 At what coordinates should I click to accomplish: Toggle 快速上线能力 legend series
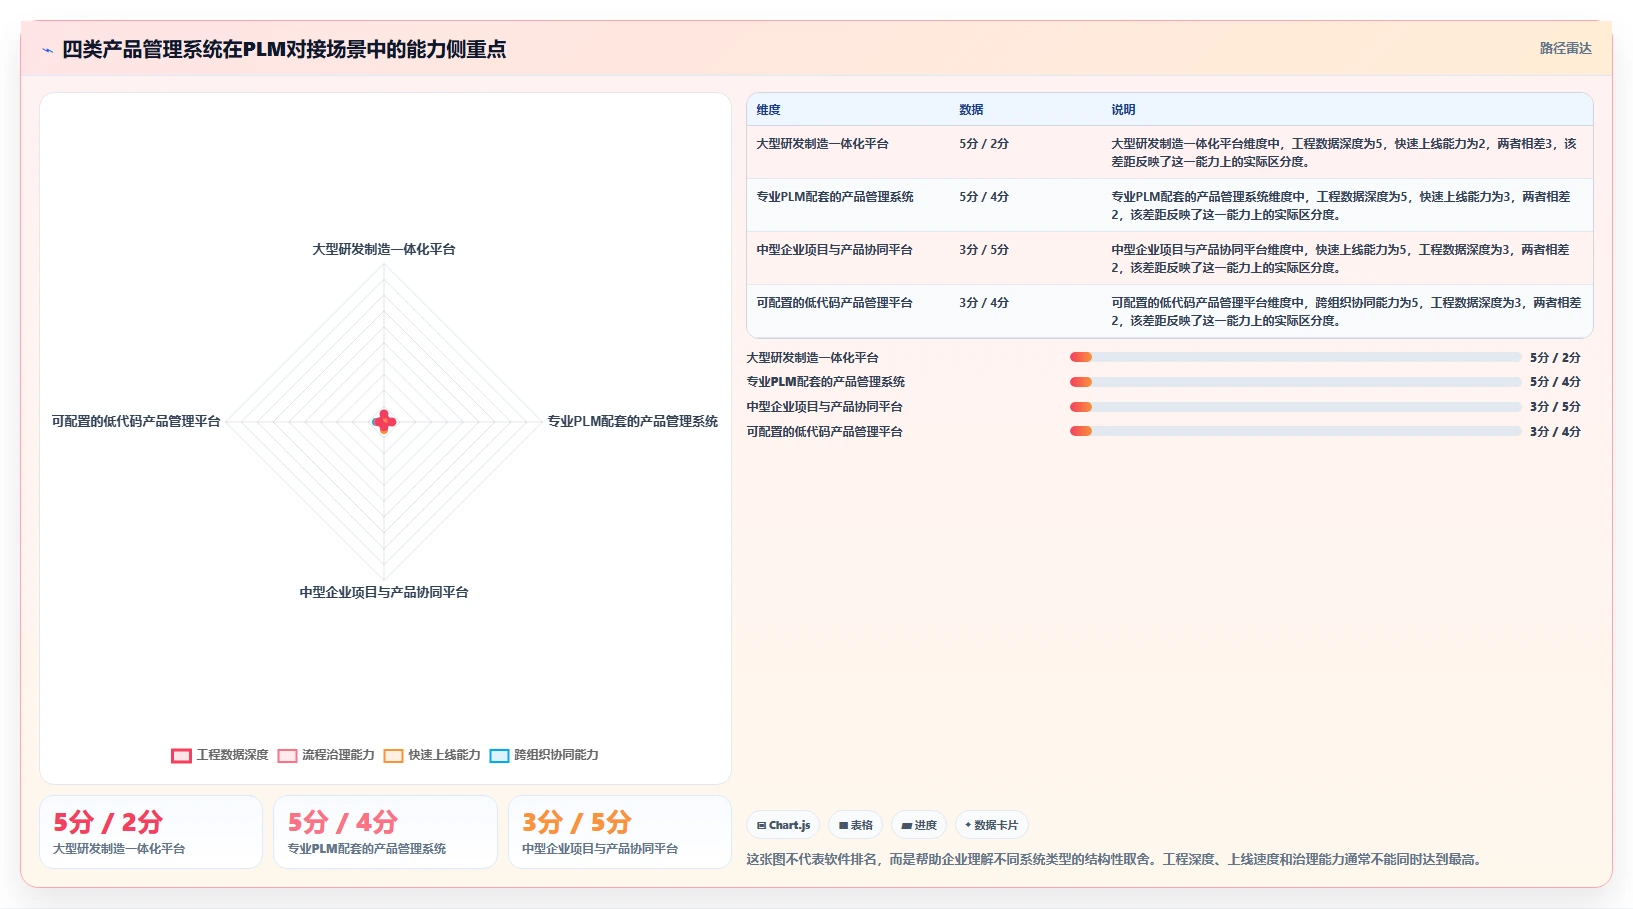click(x=432, y=755)
